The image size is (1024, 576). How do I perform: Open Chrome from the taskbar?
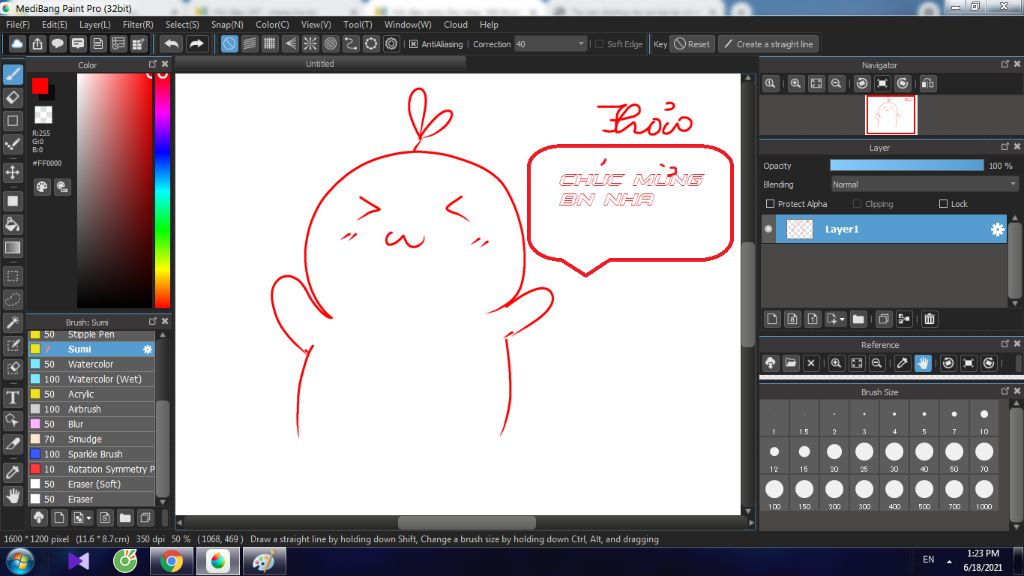[x=171, y=561]
